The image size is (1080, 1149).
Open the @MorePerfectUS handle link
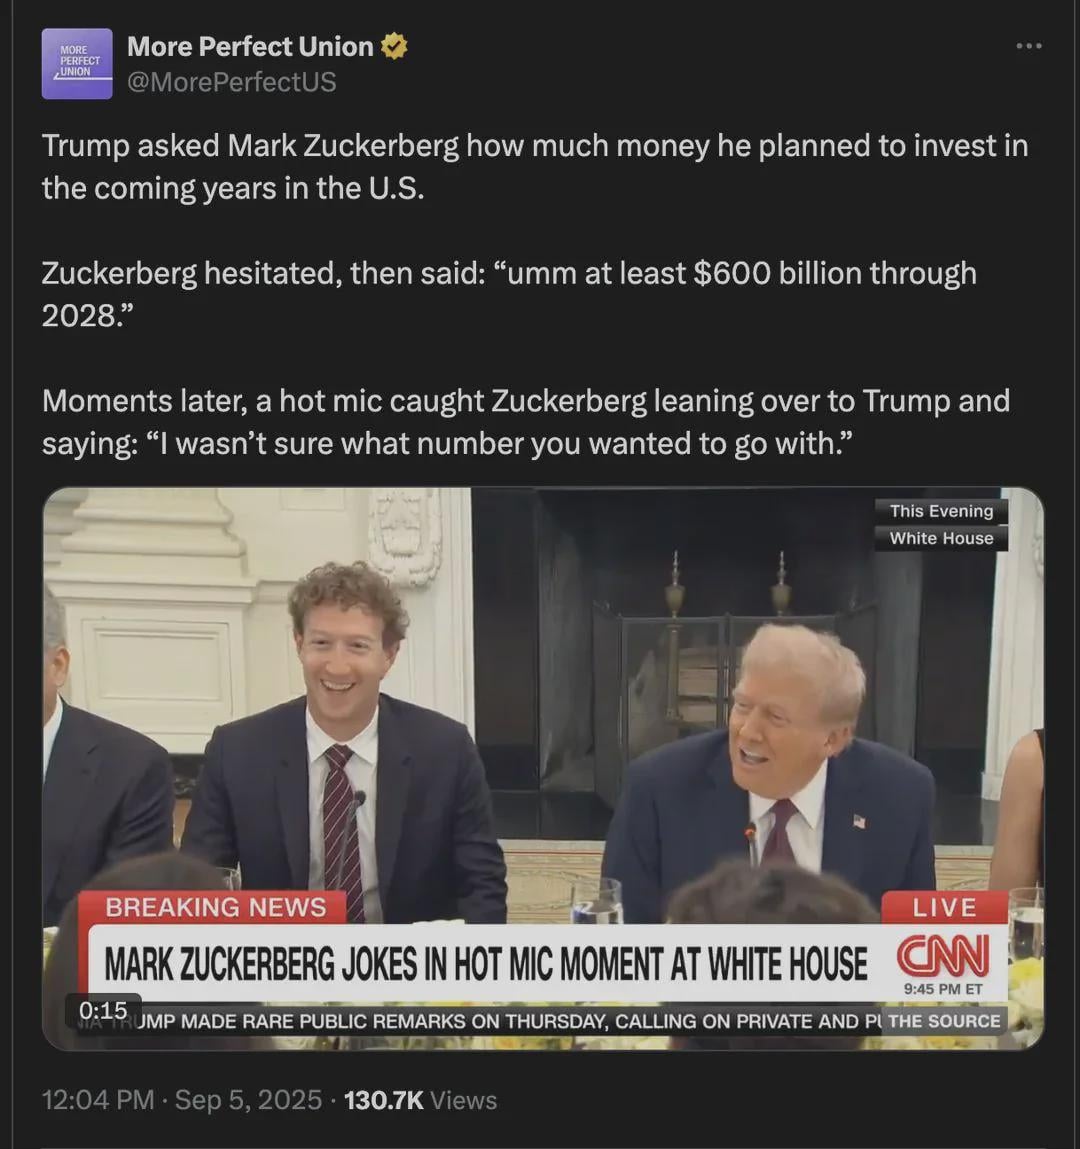pos(232,81)
